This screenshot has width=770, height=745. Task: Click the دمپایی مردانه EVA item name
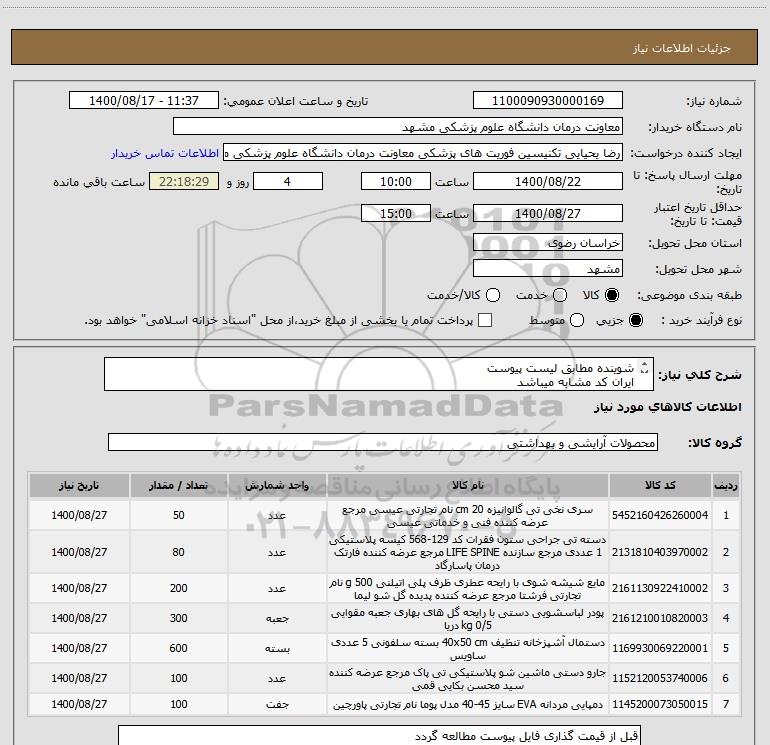(x=468, y=704)
